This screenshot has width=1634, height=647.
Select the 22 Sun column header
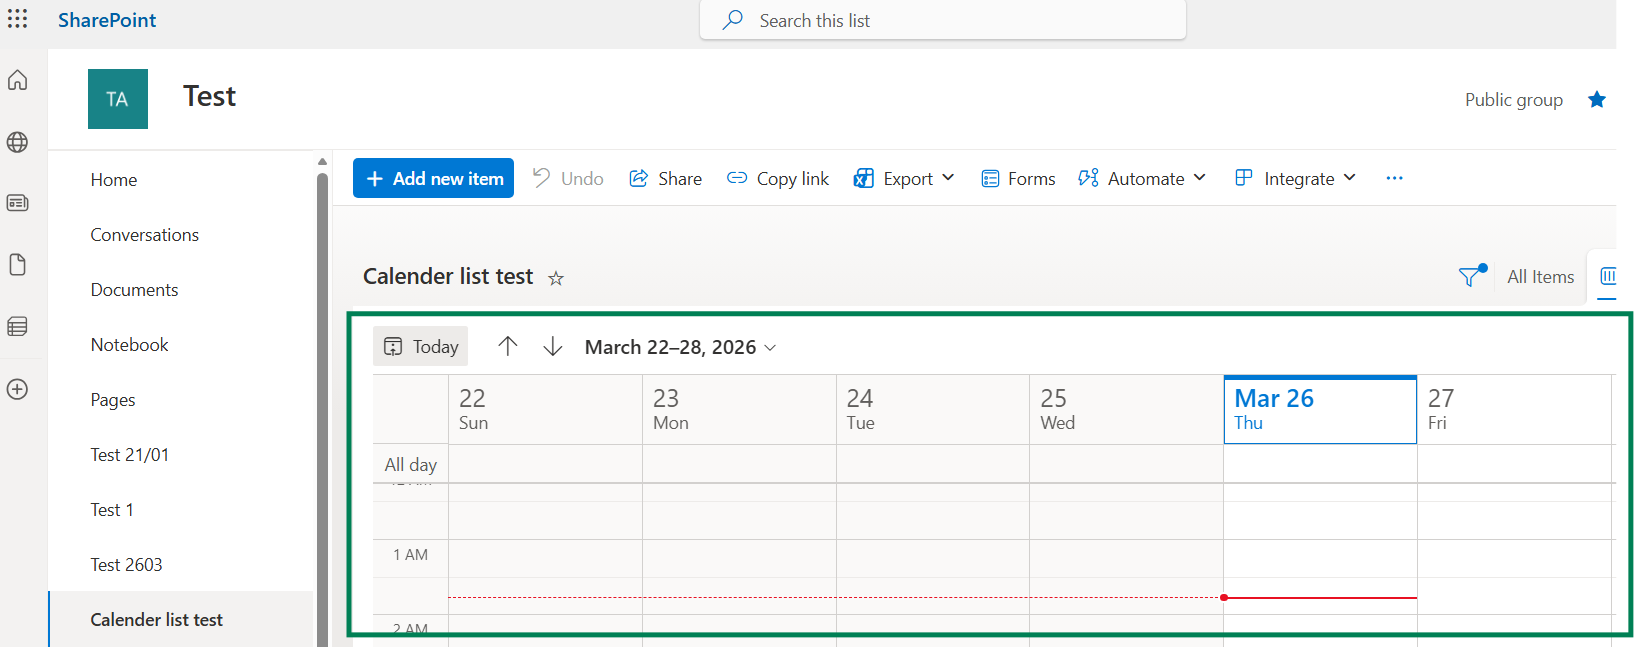point(545,409)
